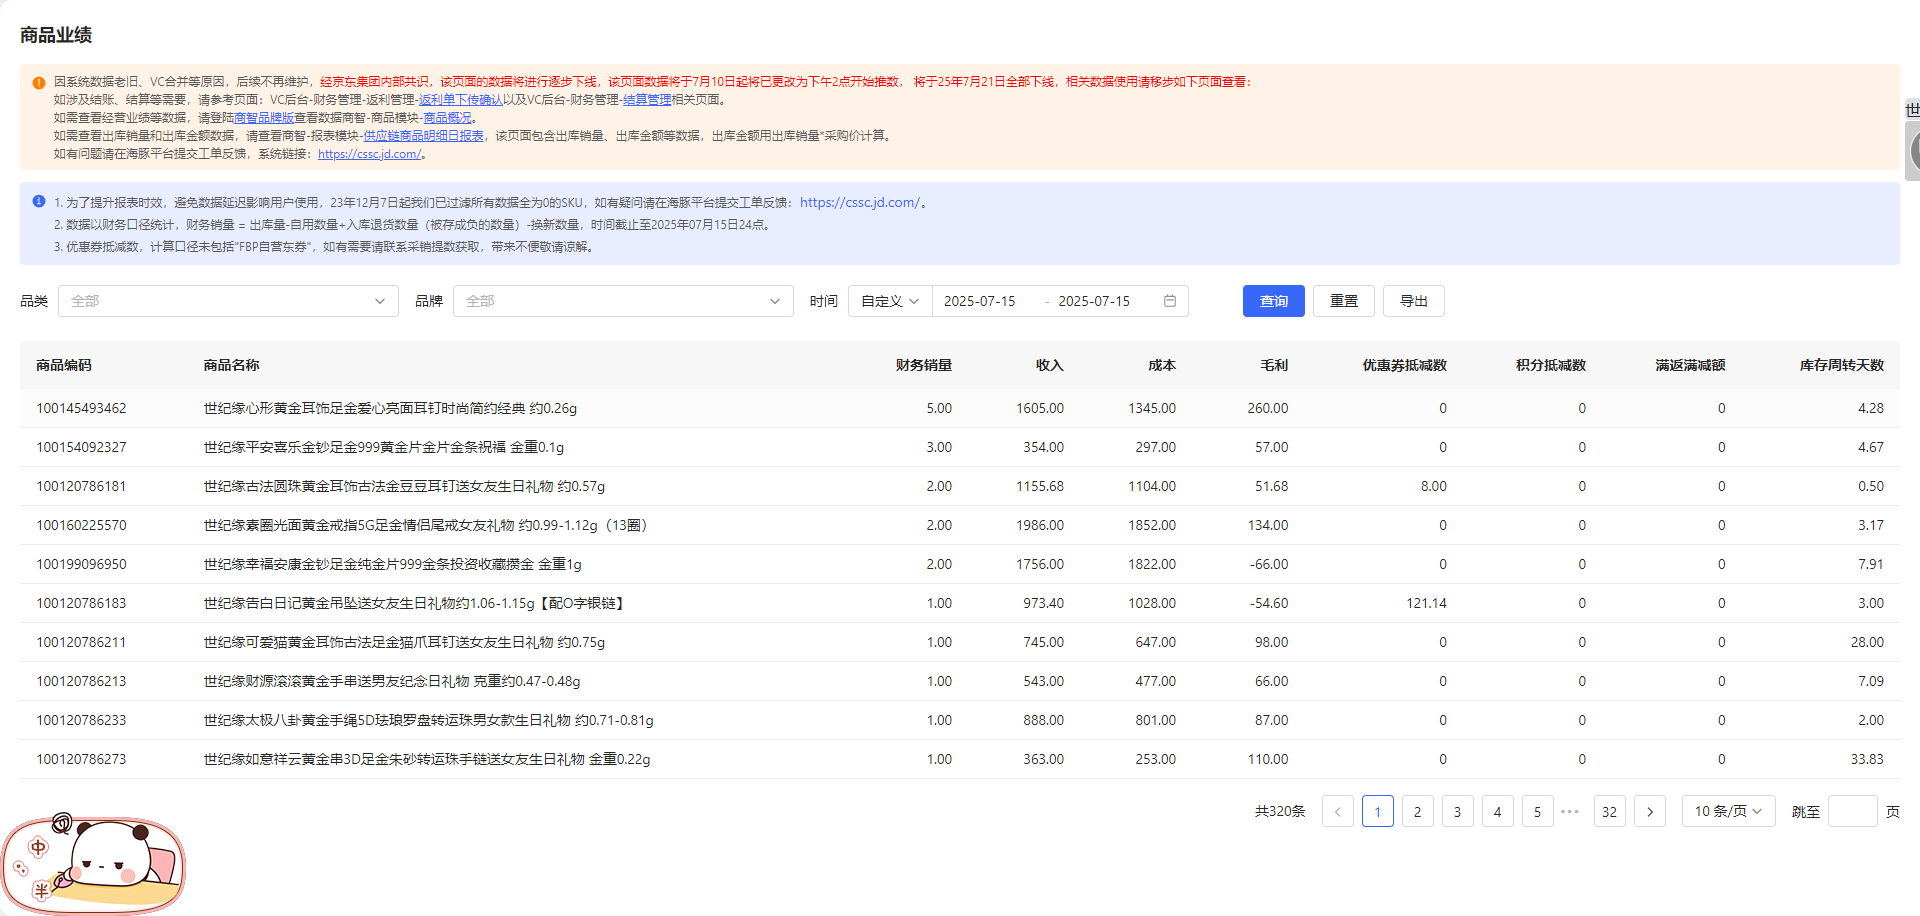This screenshot has height=916, width=1920.
Task: Click the 导出 export button
Action: click(1413, 301)
